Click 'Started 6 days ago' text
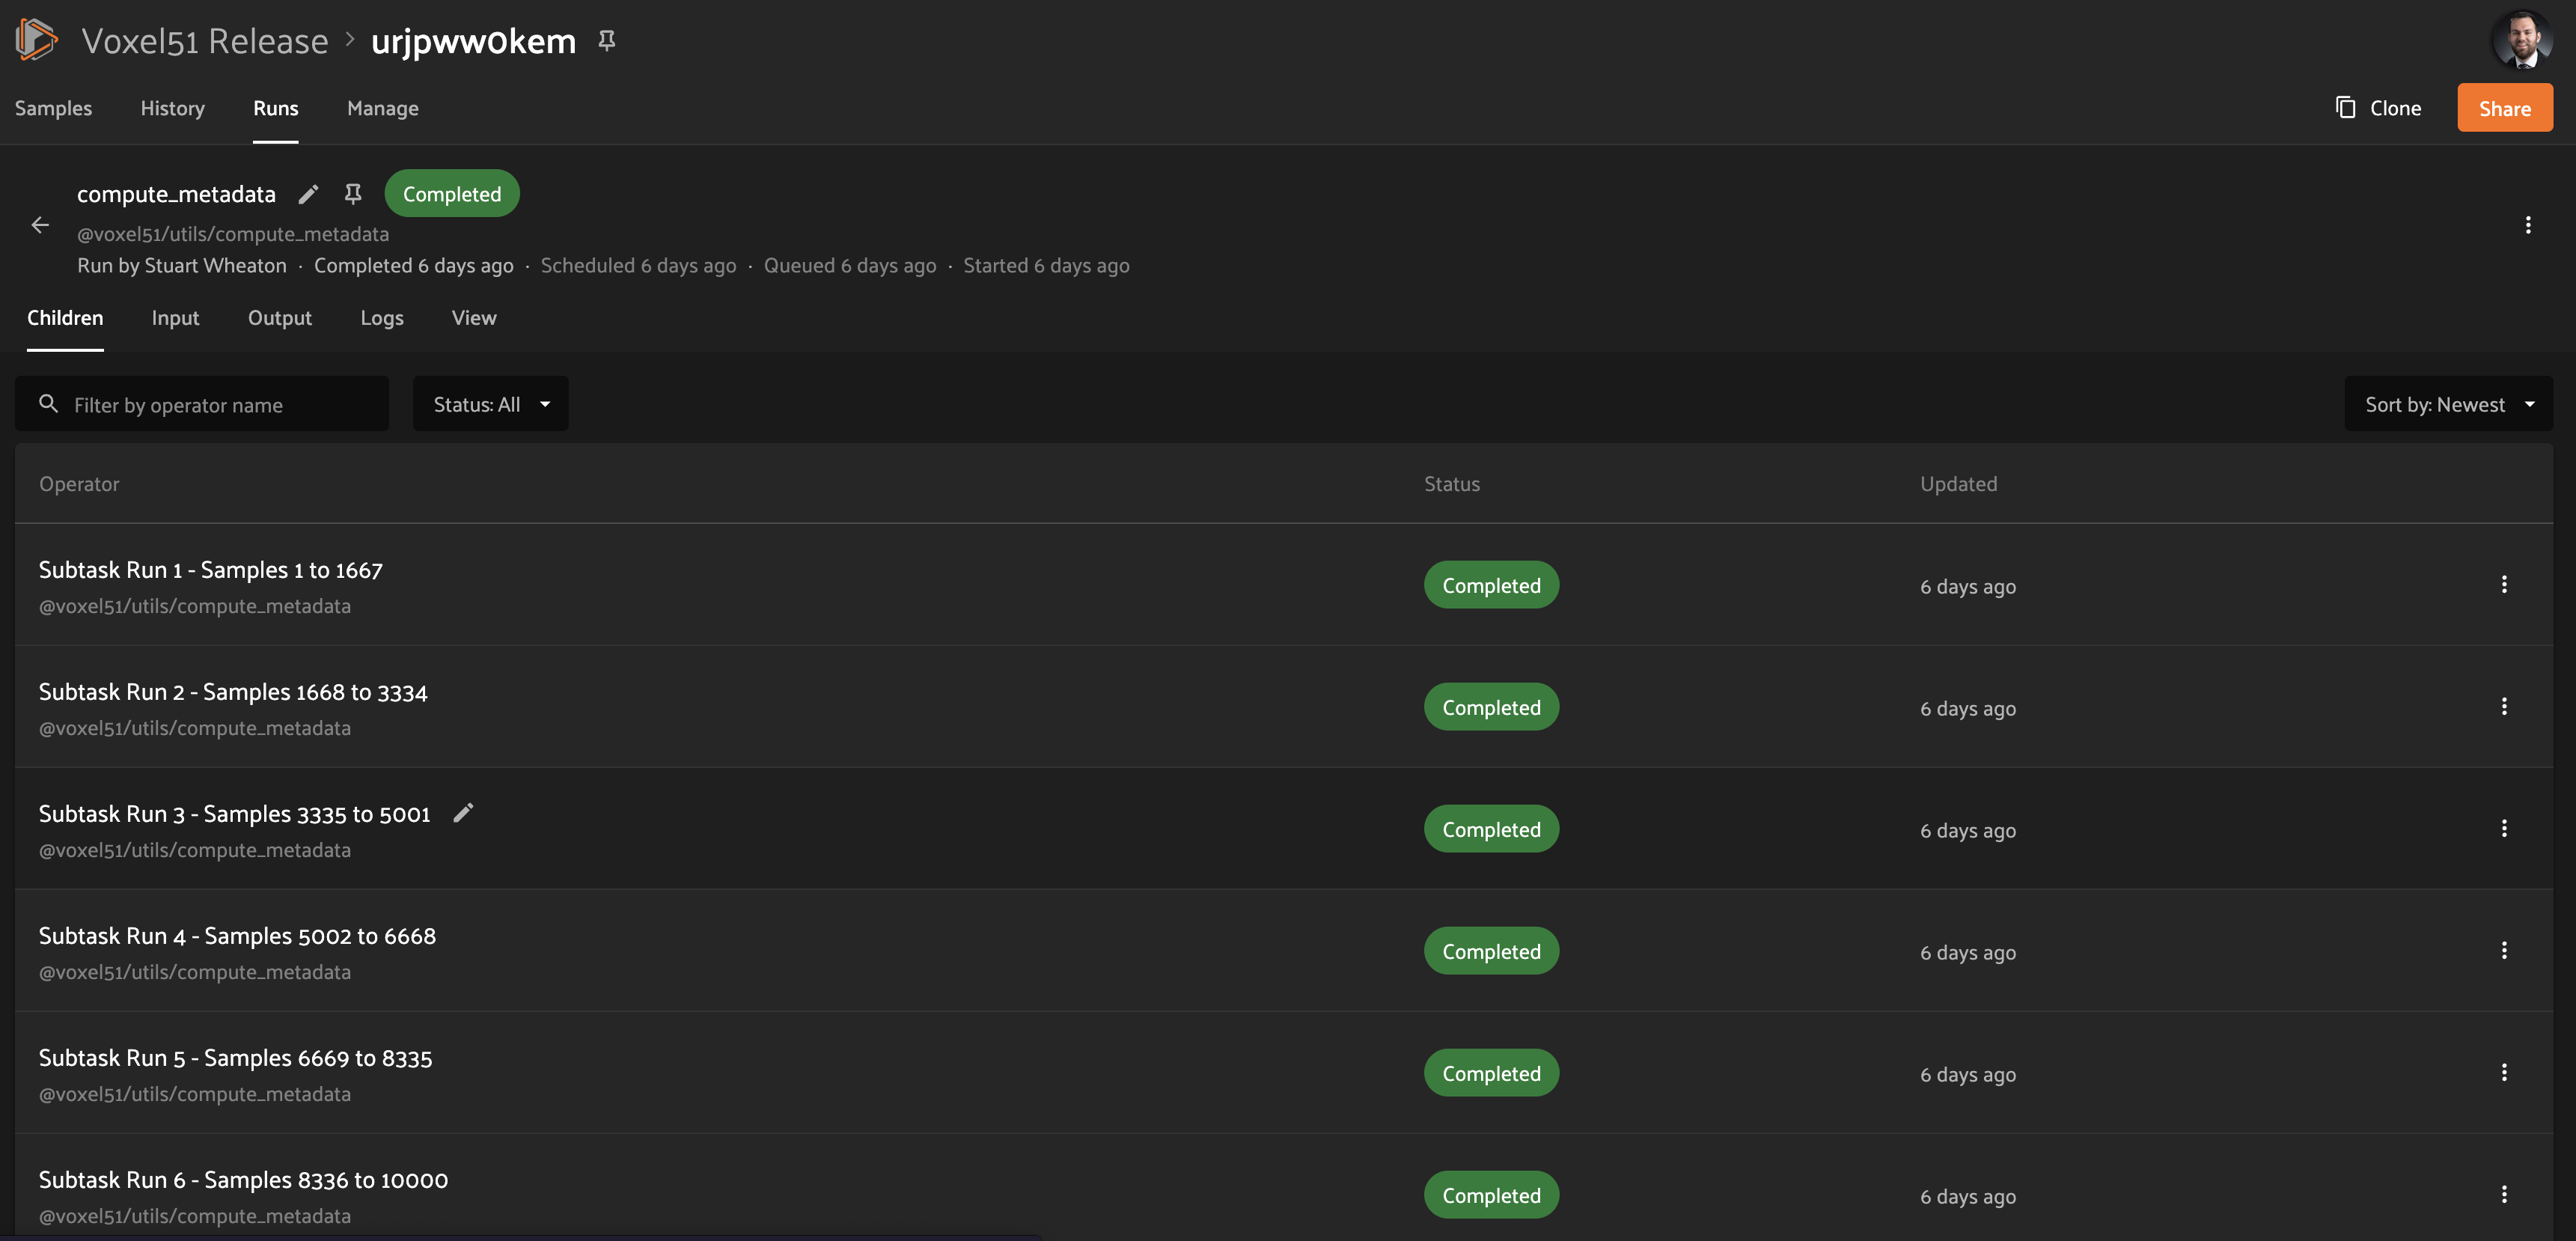The width and height of the screenshot is (2576, 1241). pyautogui.click(x=1046, y=266)
